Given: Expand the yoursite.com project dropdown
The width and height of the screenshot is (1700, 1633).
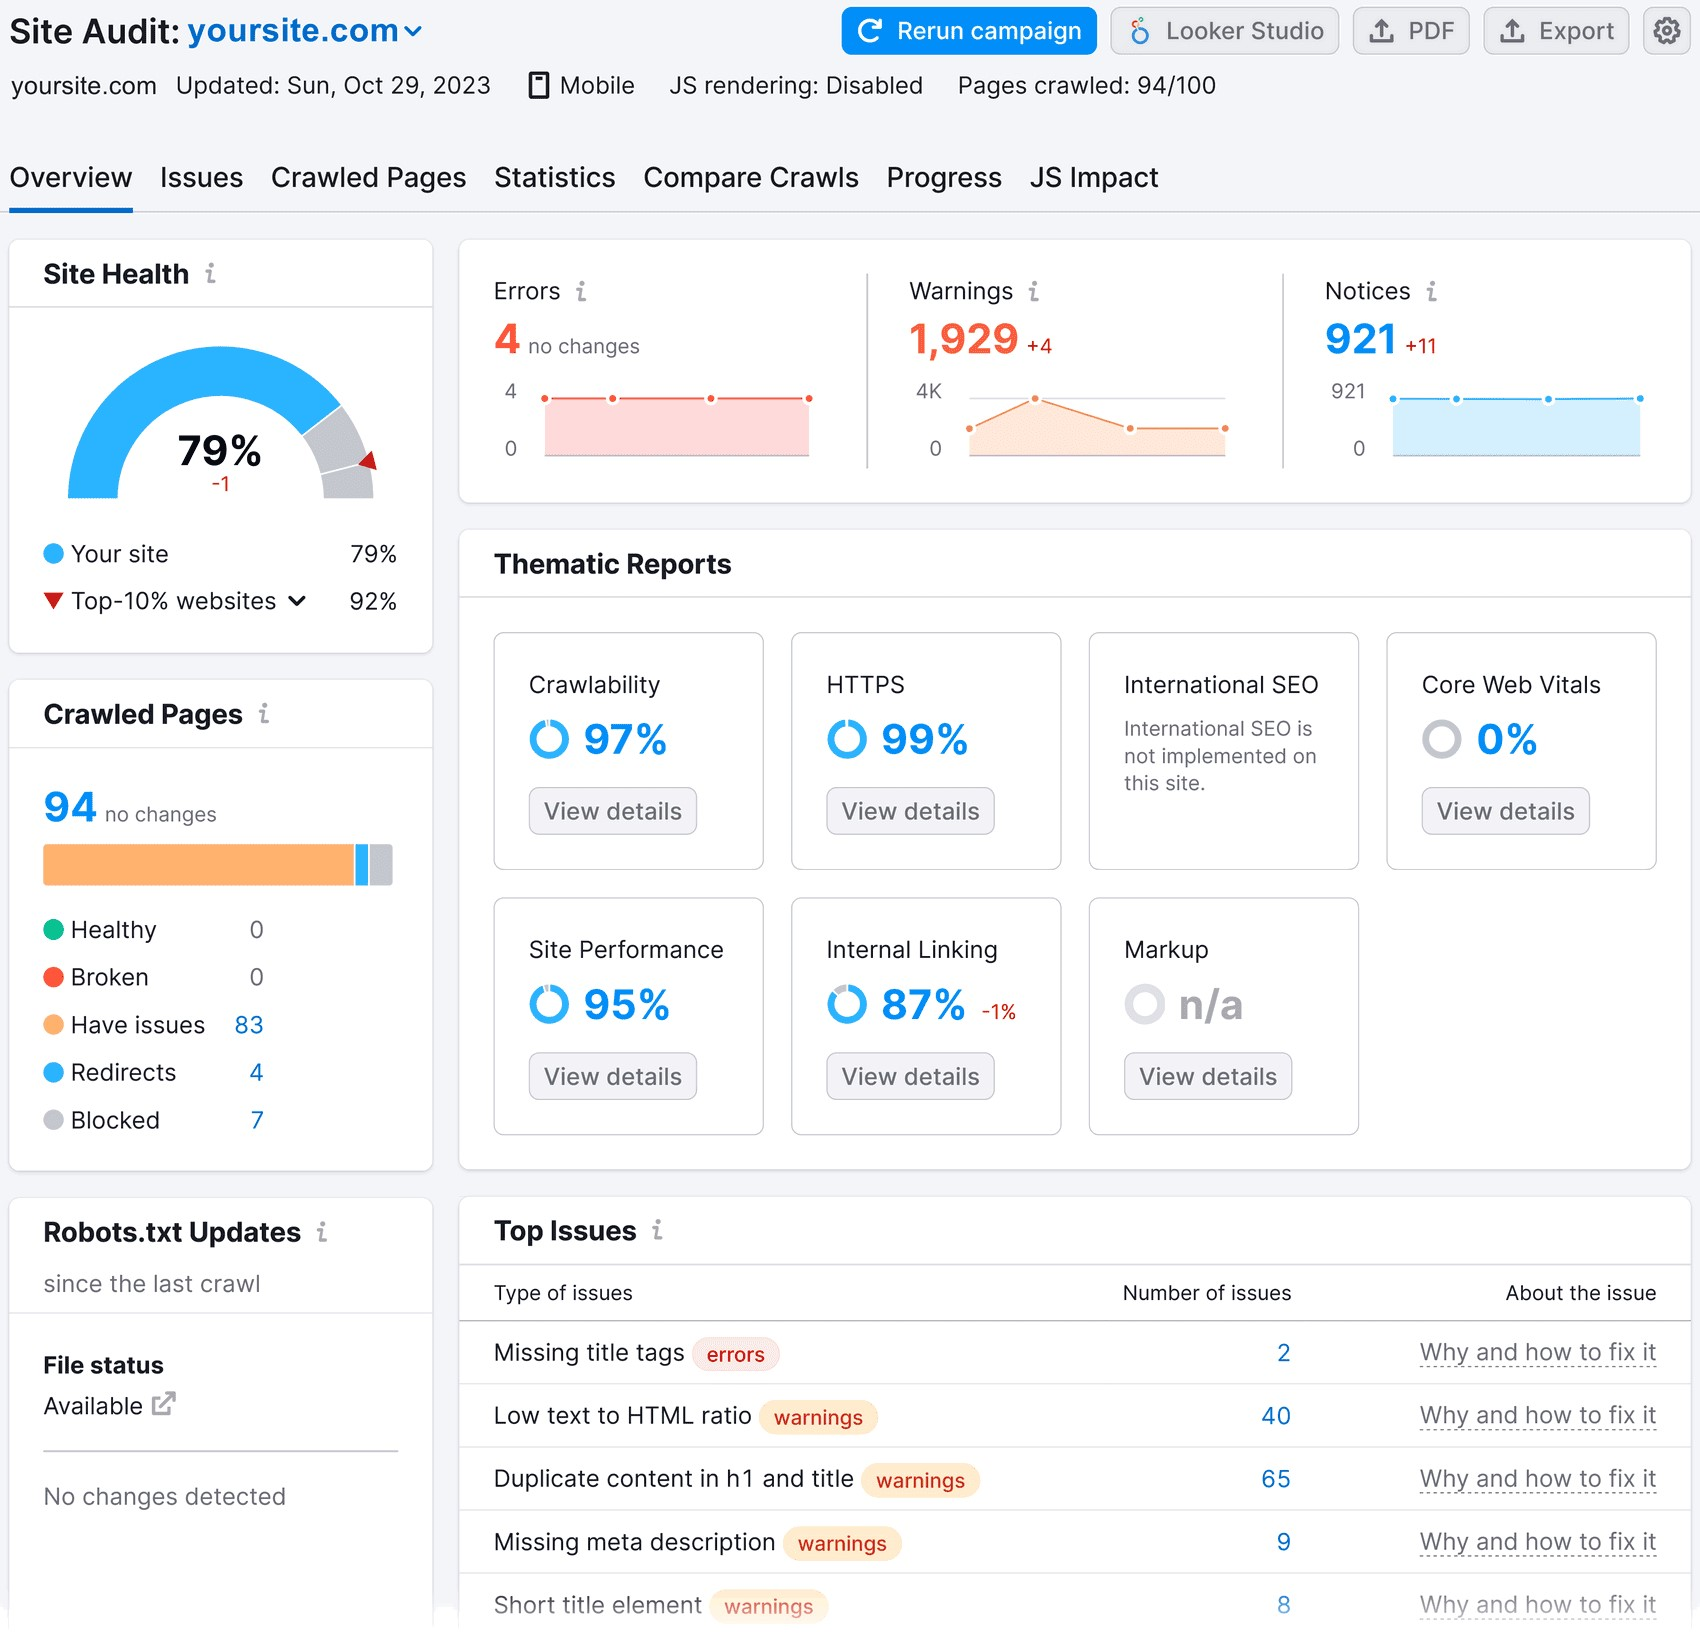Looking at the screenshot, I should coord(413,32).
